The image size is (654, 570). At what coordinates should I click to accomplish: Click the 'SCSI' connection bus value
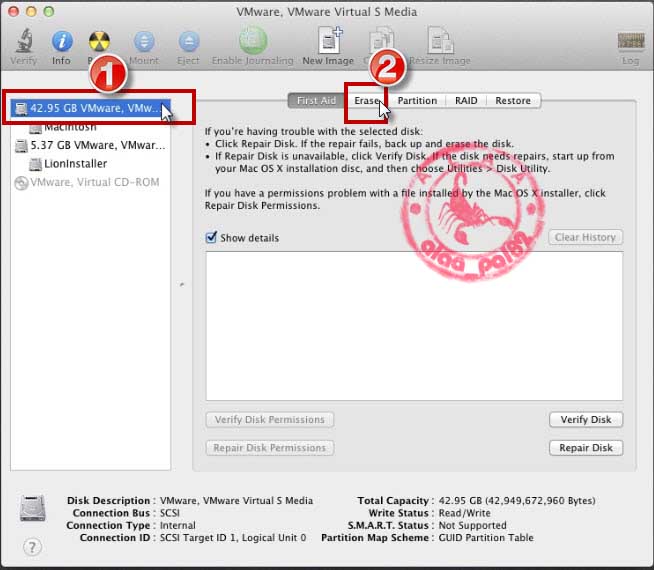(x=170, y=513)
